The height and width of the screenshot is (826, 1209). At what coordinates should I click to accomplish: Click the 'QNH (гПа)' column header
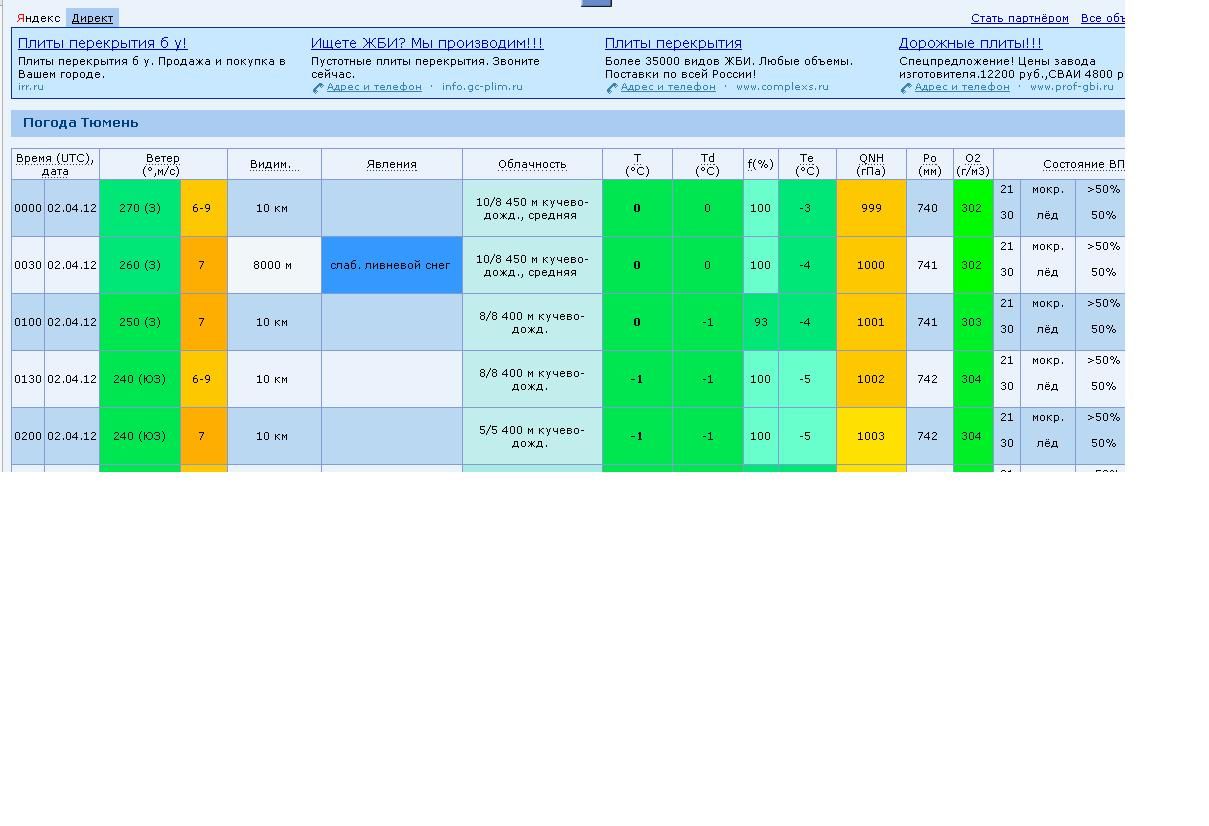[871, 165]
